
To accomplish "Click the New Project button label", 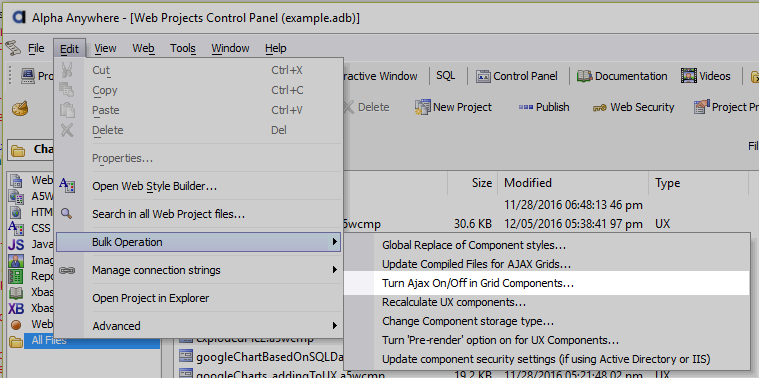I will 462,107.
